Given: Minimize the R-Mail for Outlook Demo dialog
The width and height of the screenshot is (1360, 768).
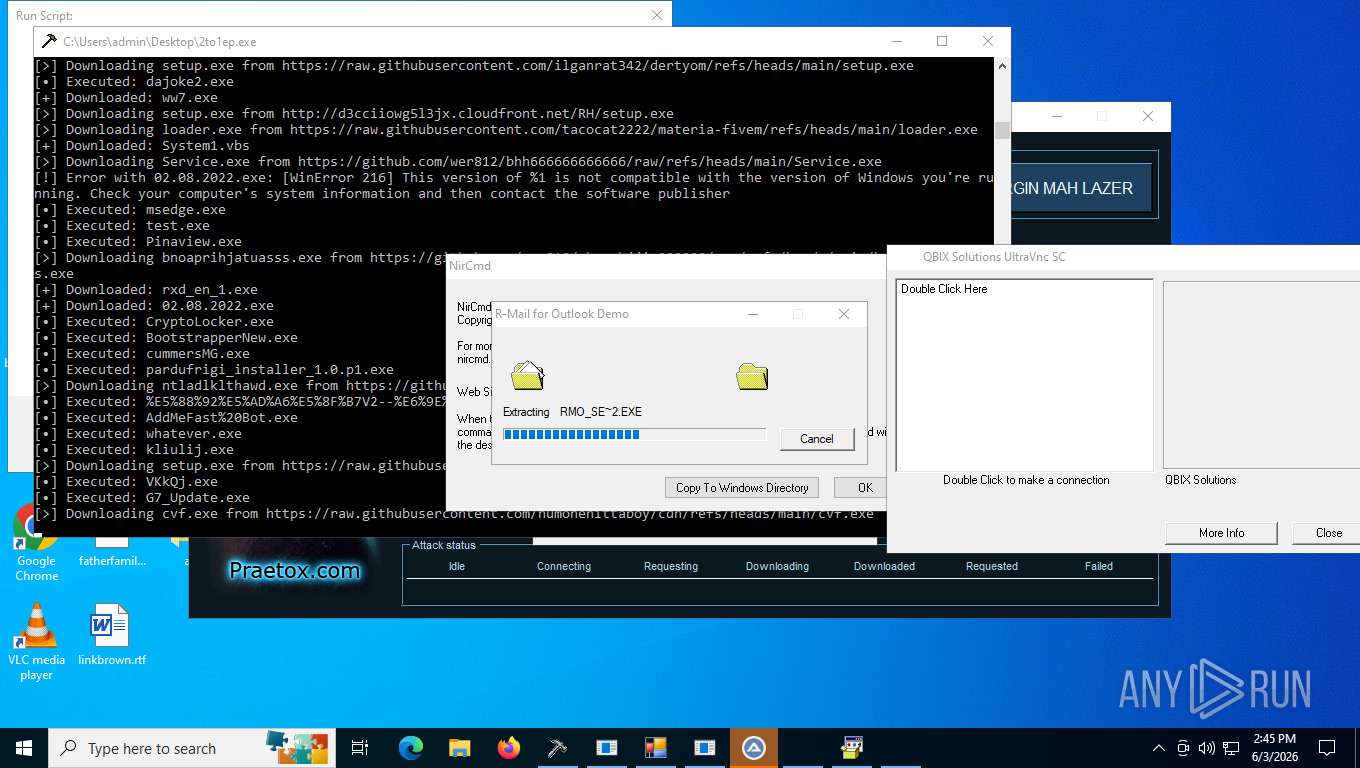Looking at the screenshot, I should [754, 314].
